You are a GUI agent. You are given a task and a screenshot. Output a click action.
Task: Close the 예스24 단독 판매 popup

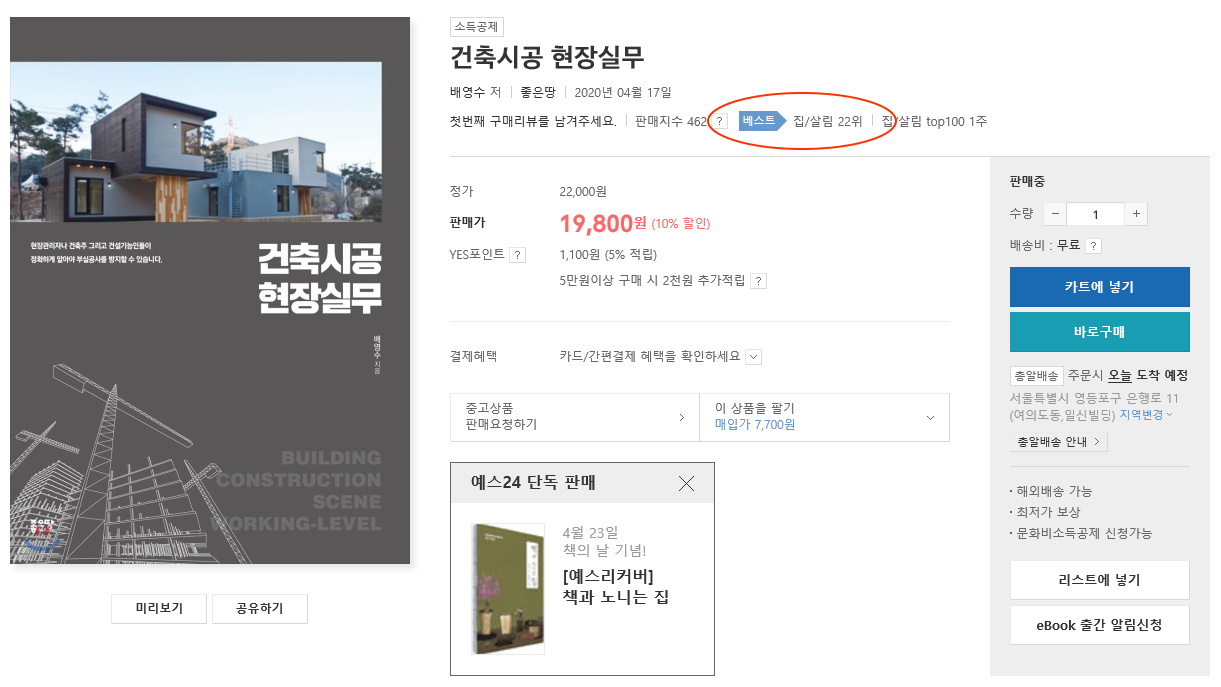pyautogui.click(x=686, y=483)
